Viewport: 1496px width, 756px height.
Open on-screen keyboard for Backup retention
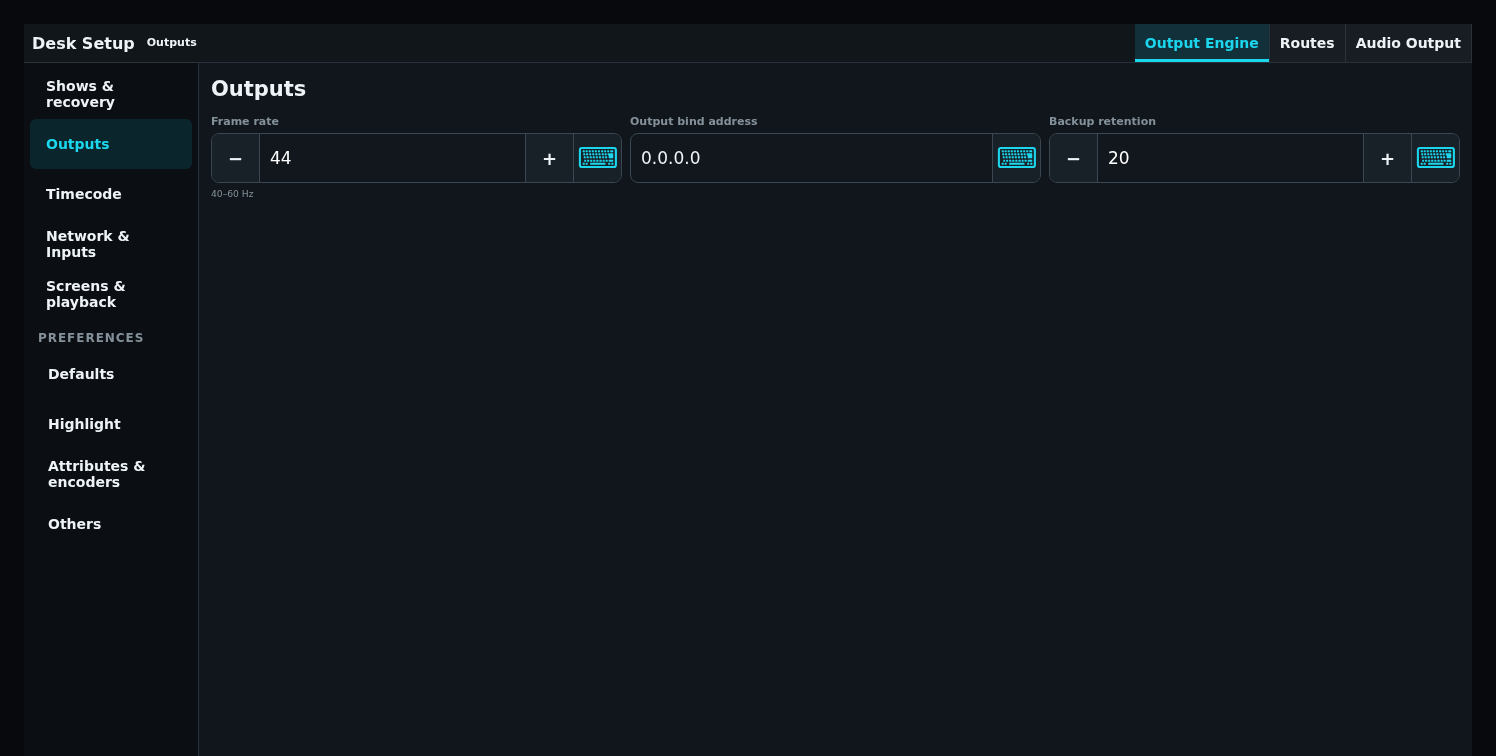[x=1436, y=158]
